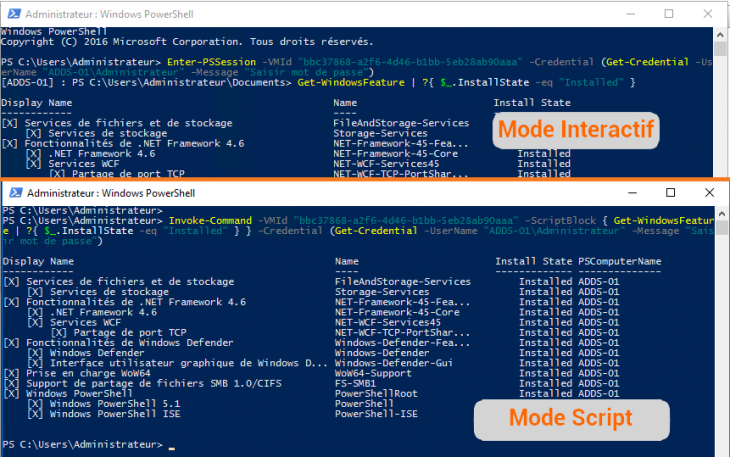Click 'Windows-Defender-Fea...' name entry
This screenshot has width=730, height=457.
pyautogui.click(x=403, y=343)
